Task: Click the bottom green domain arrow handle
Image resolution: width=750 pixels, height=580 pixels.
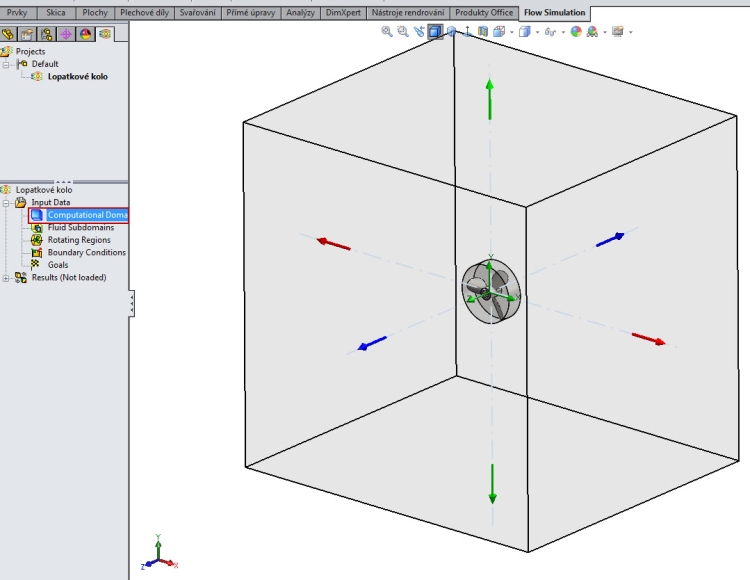Action: (x=492, y=484)
